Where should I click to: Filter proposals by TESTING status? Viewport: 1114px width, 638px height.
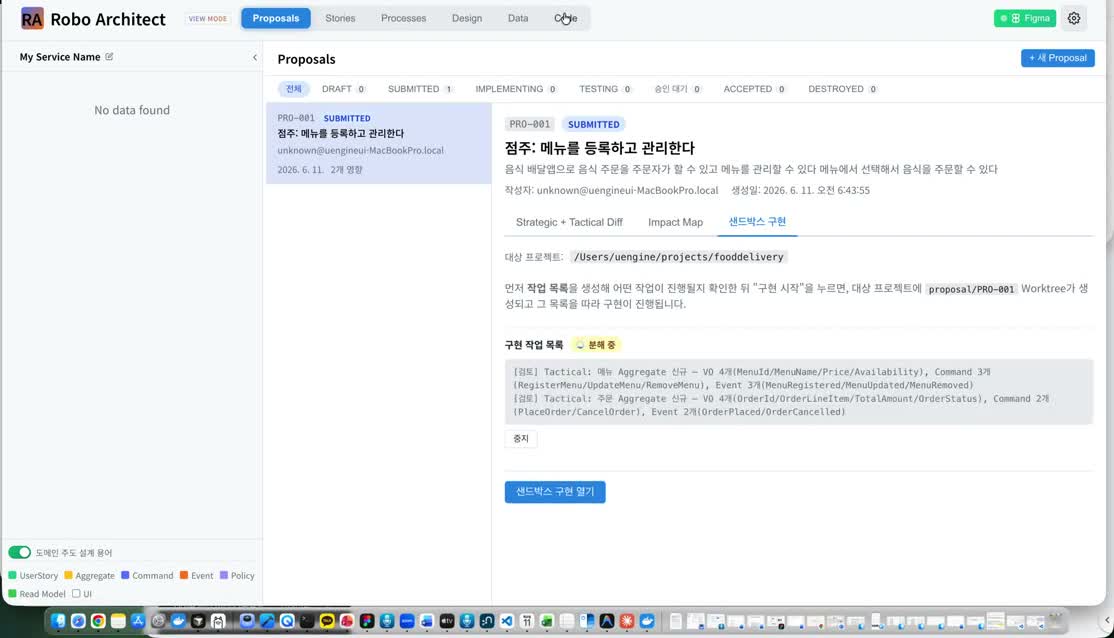pos(605,89)
